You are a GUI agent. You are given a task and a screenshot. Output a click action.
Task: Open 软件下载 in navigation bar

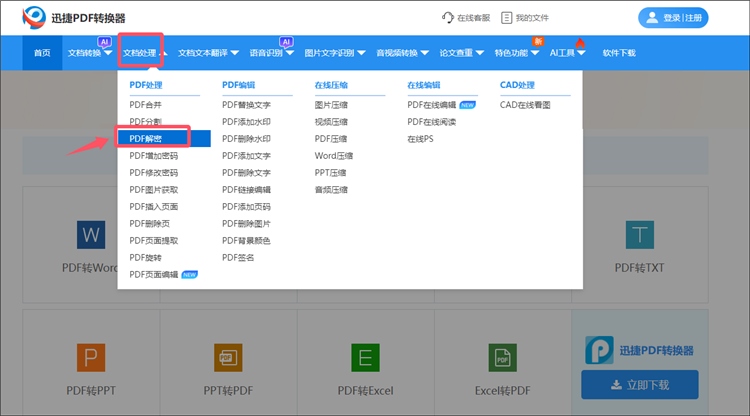[x=619, y=53]
